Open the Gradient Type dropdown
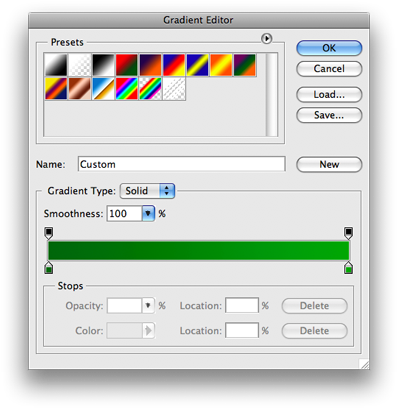Screen dimensions: 397x408 (147, 191)
